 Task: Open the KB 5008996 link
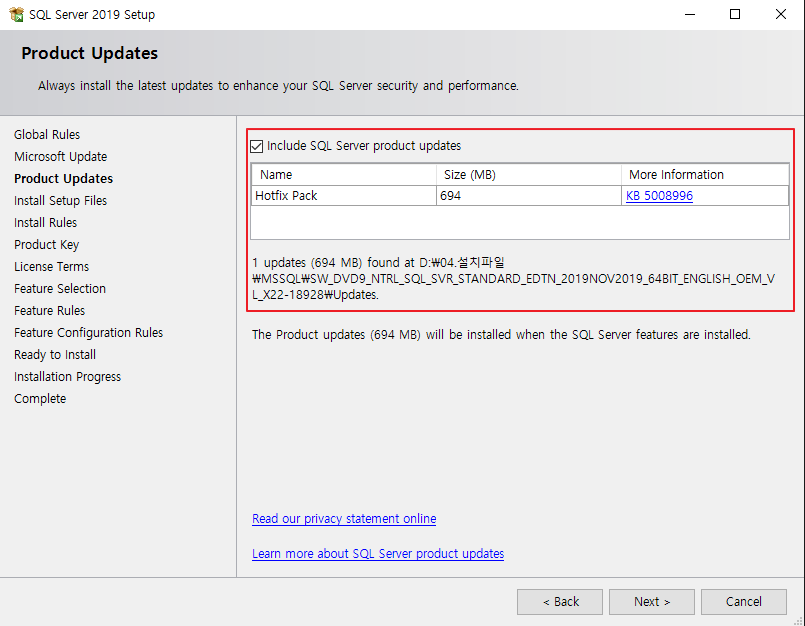click(x=659, y=196)
